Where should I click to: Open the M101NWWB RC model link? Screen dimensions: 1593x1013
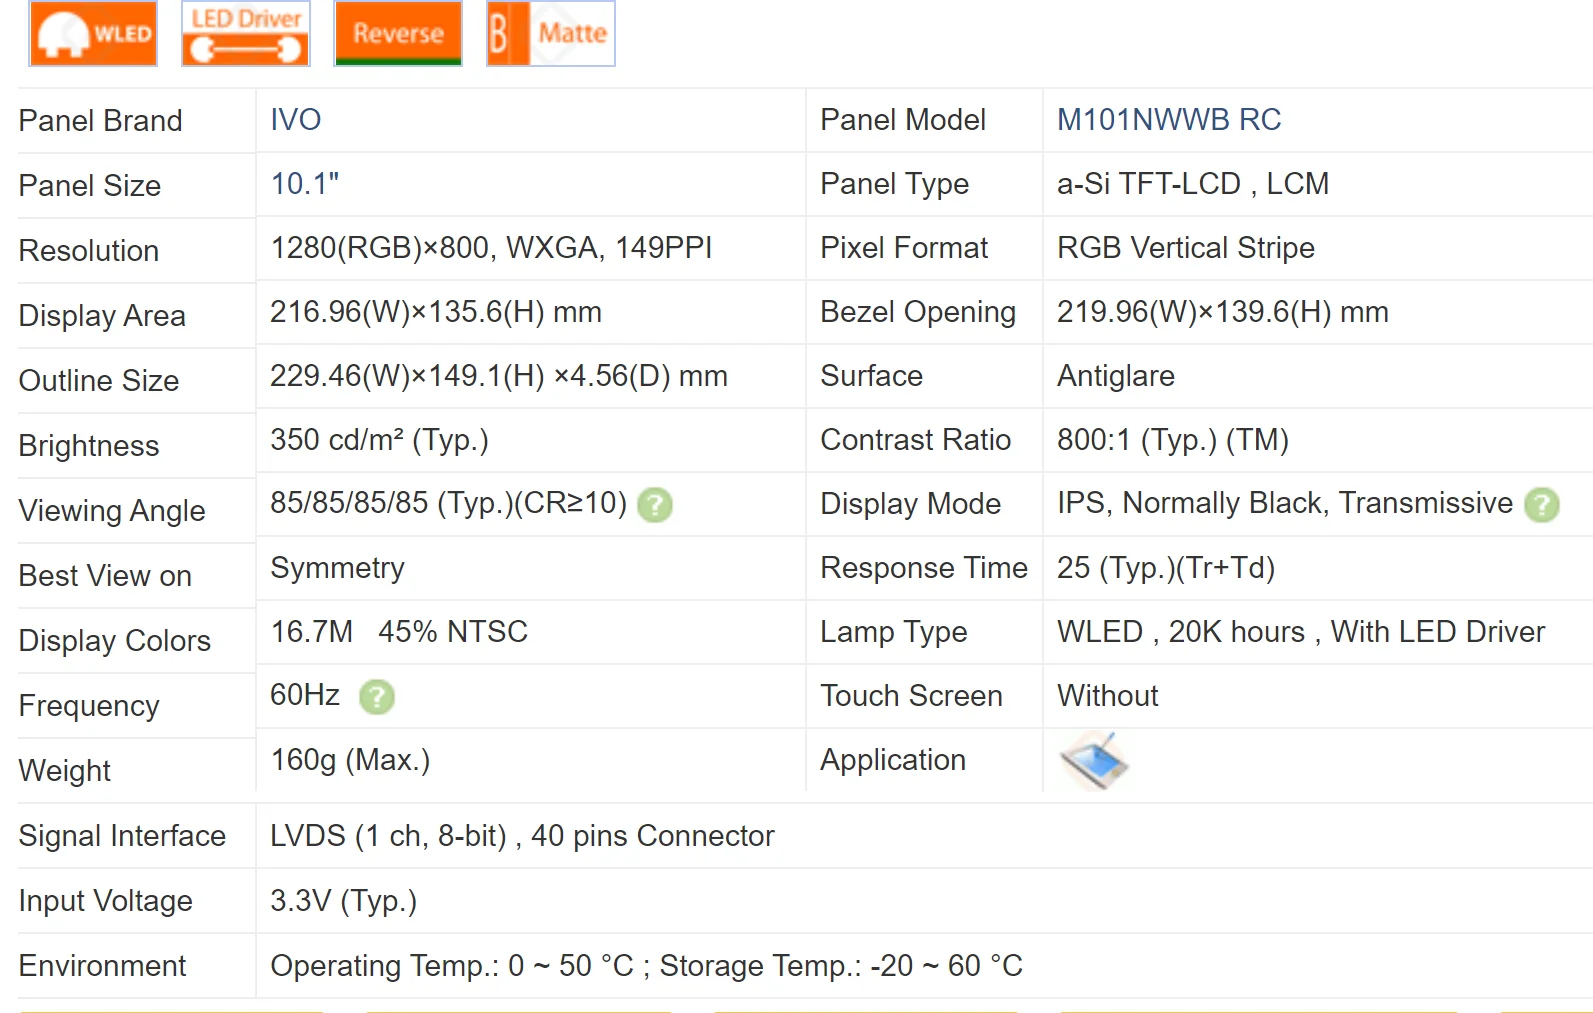1169,120
